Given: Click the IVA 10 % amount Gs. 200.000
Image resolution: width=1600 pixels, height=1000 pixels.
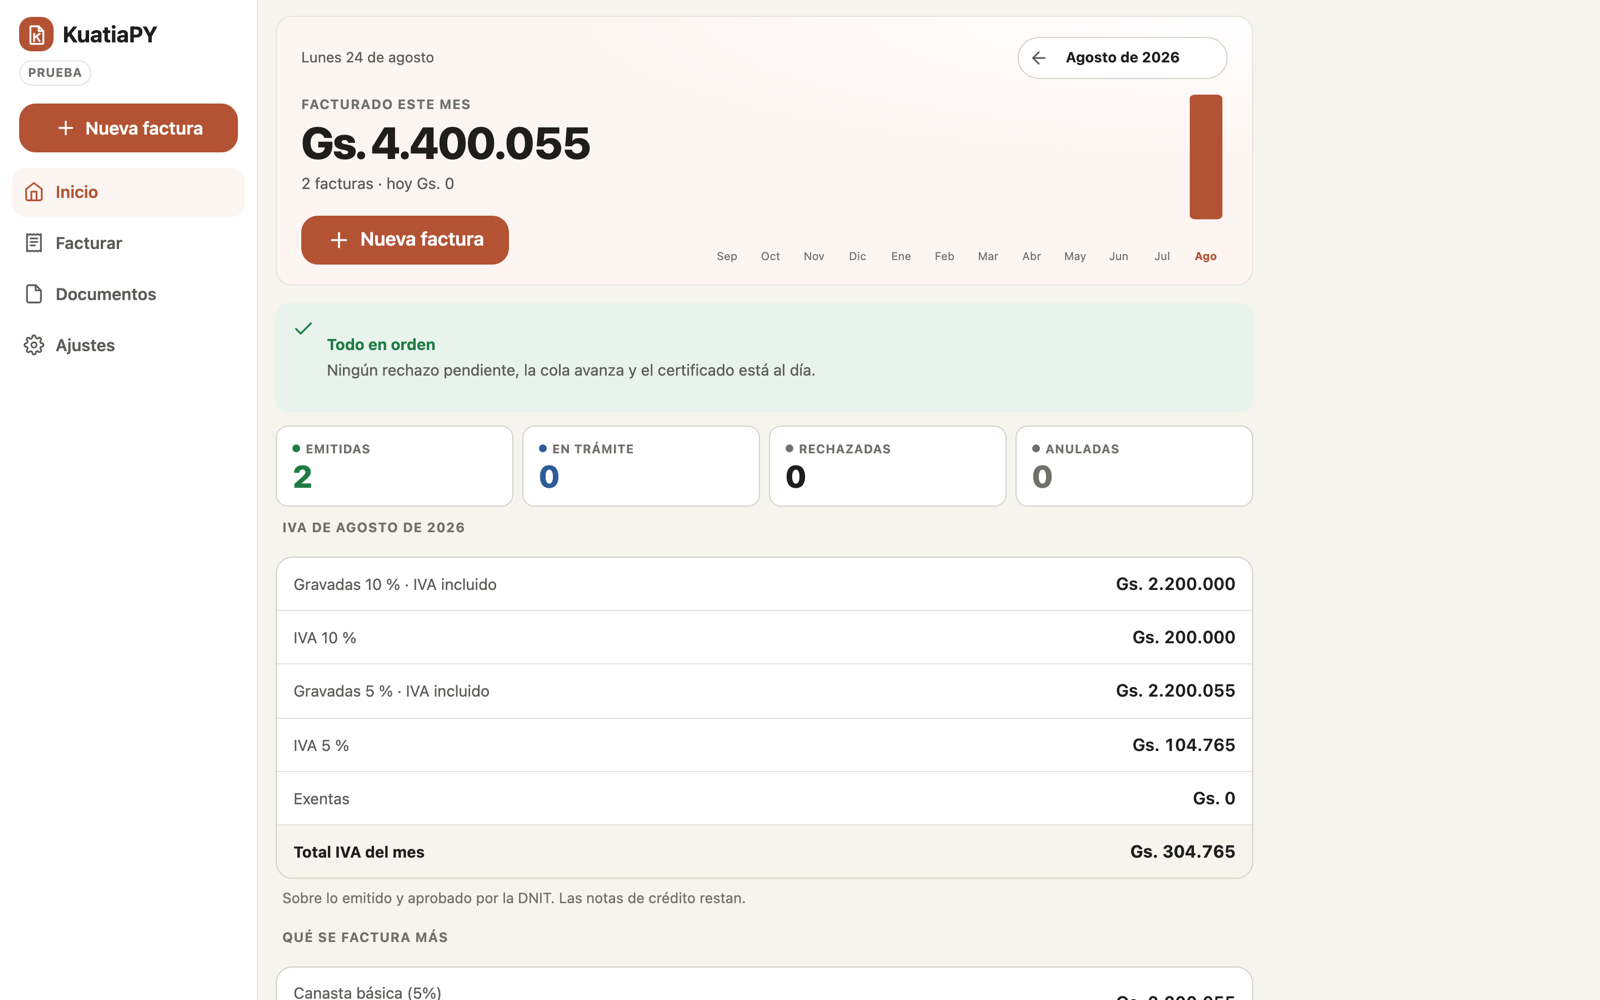Looking at the screenshot, I should pos(1184,638).
